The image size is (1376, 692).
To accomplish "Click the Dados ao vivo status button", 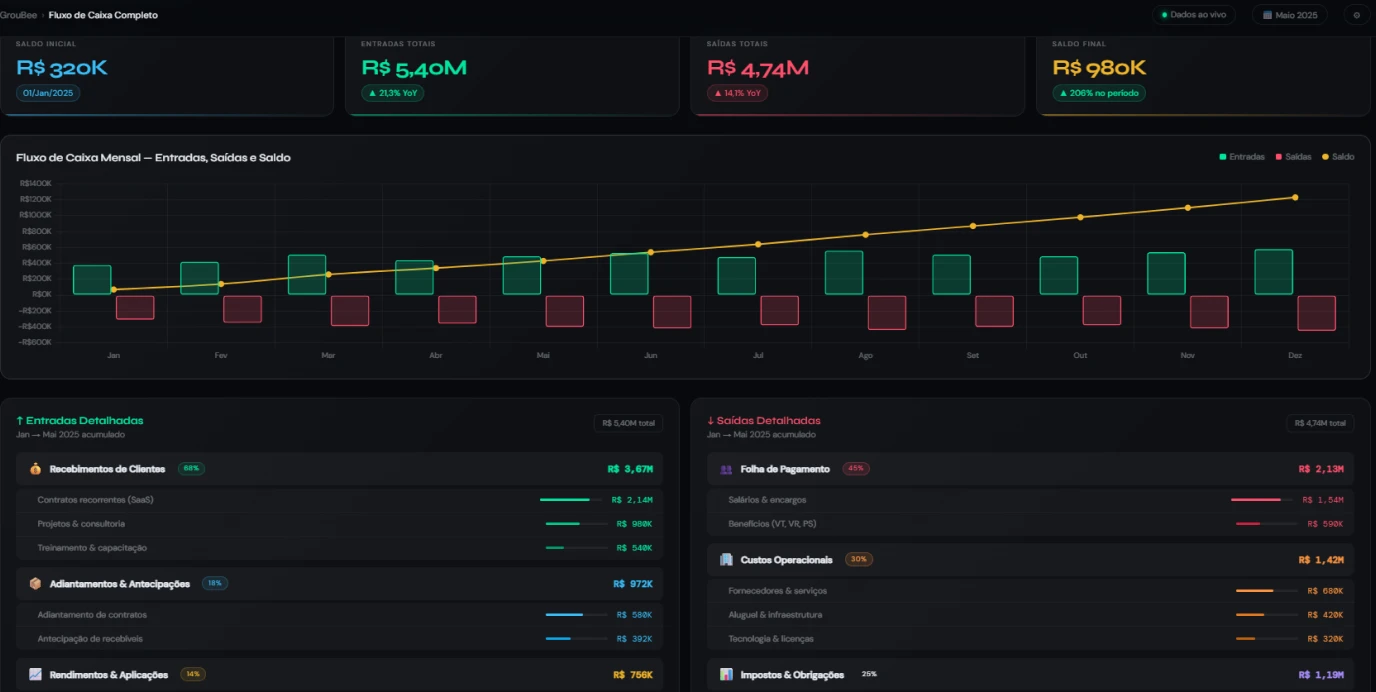I will point(1193,15).
